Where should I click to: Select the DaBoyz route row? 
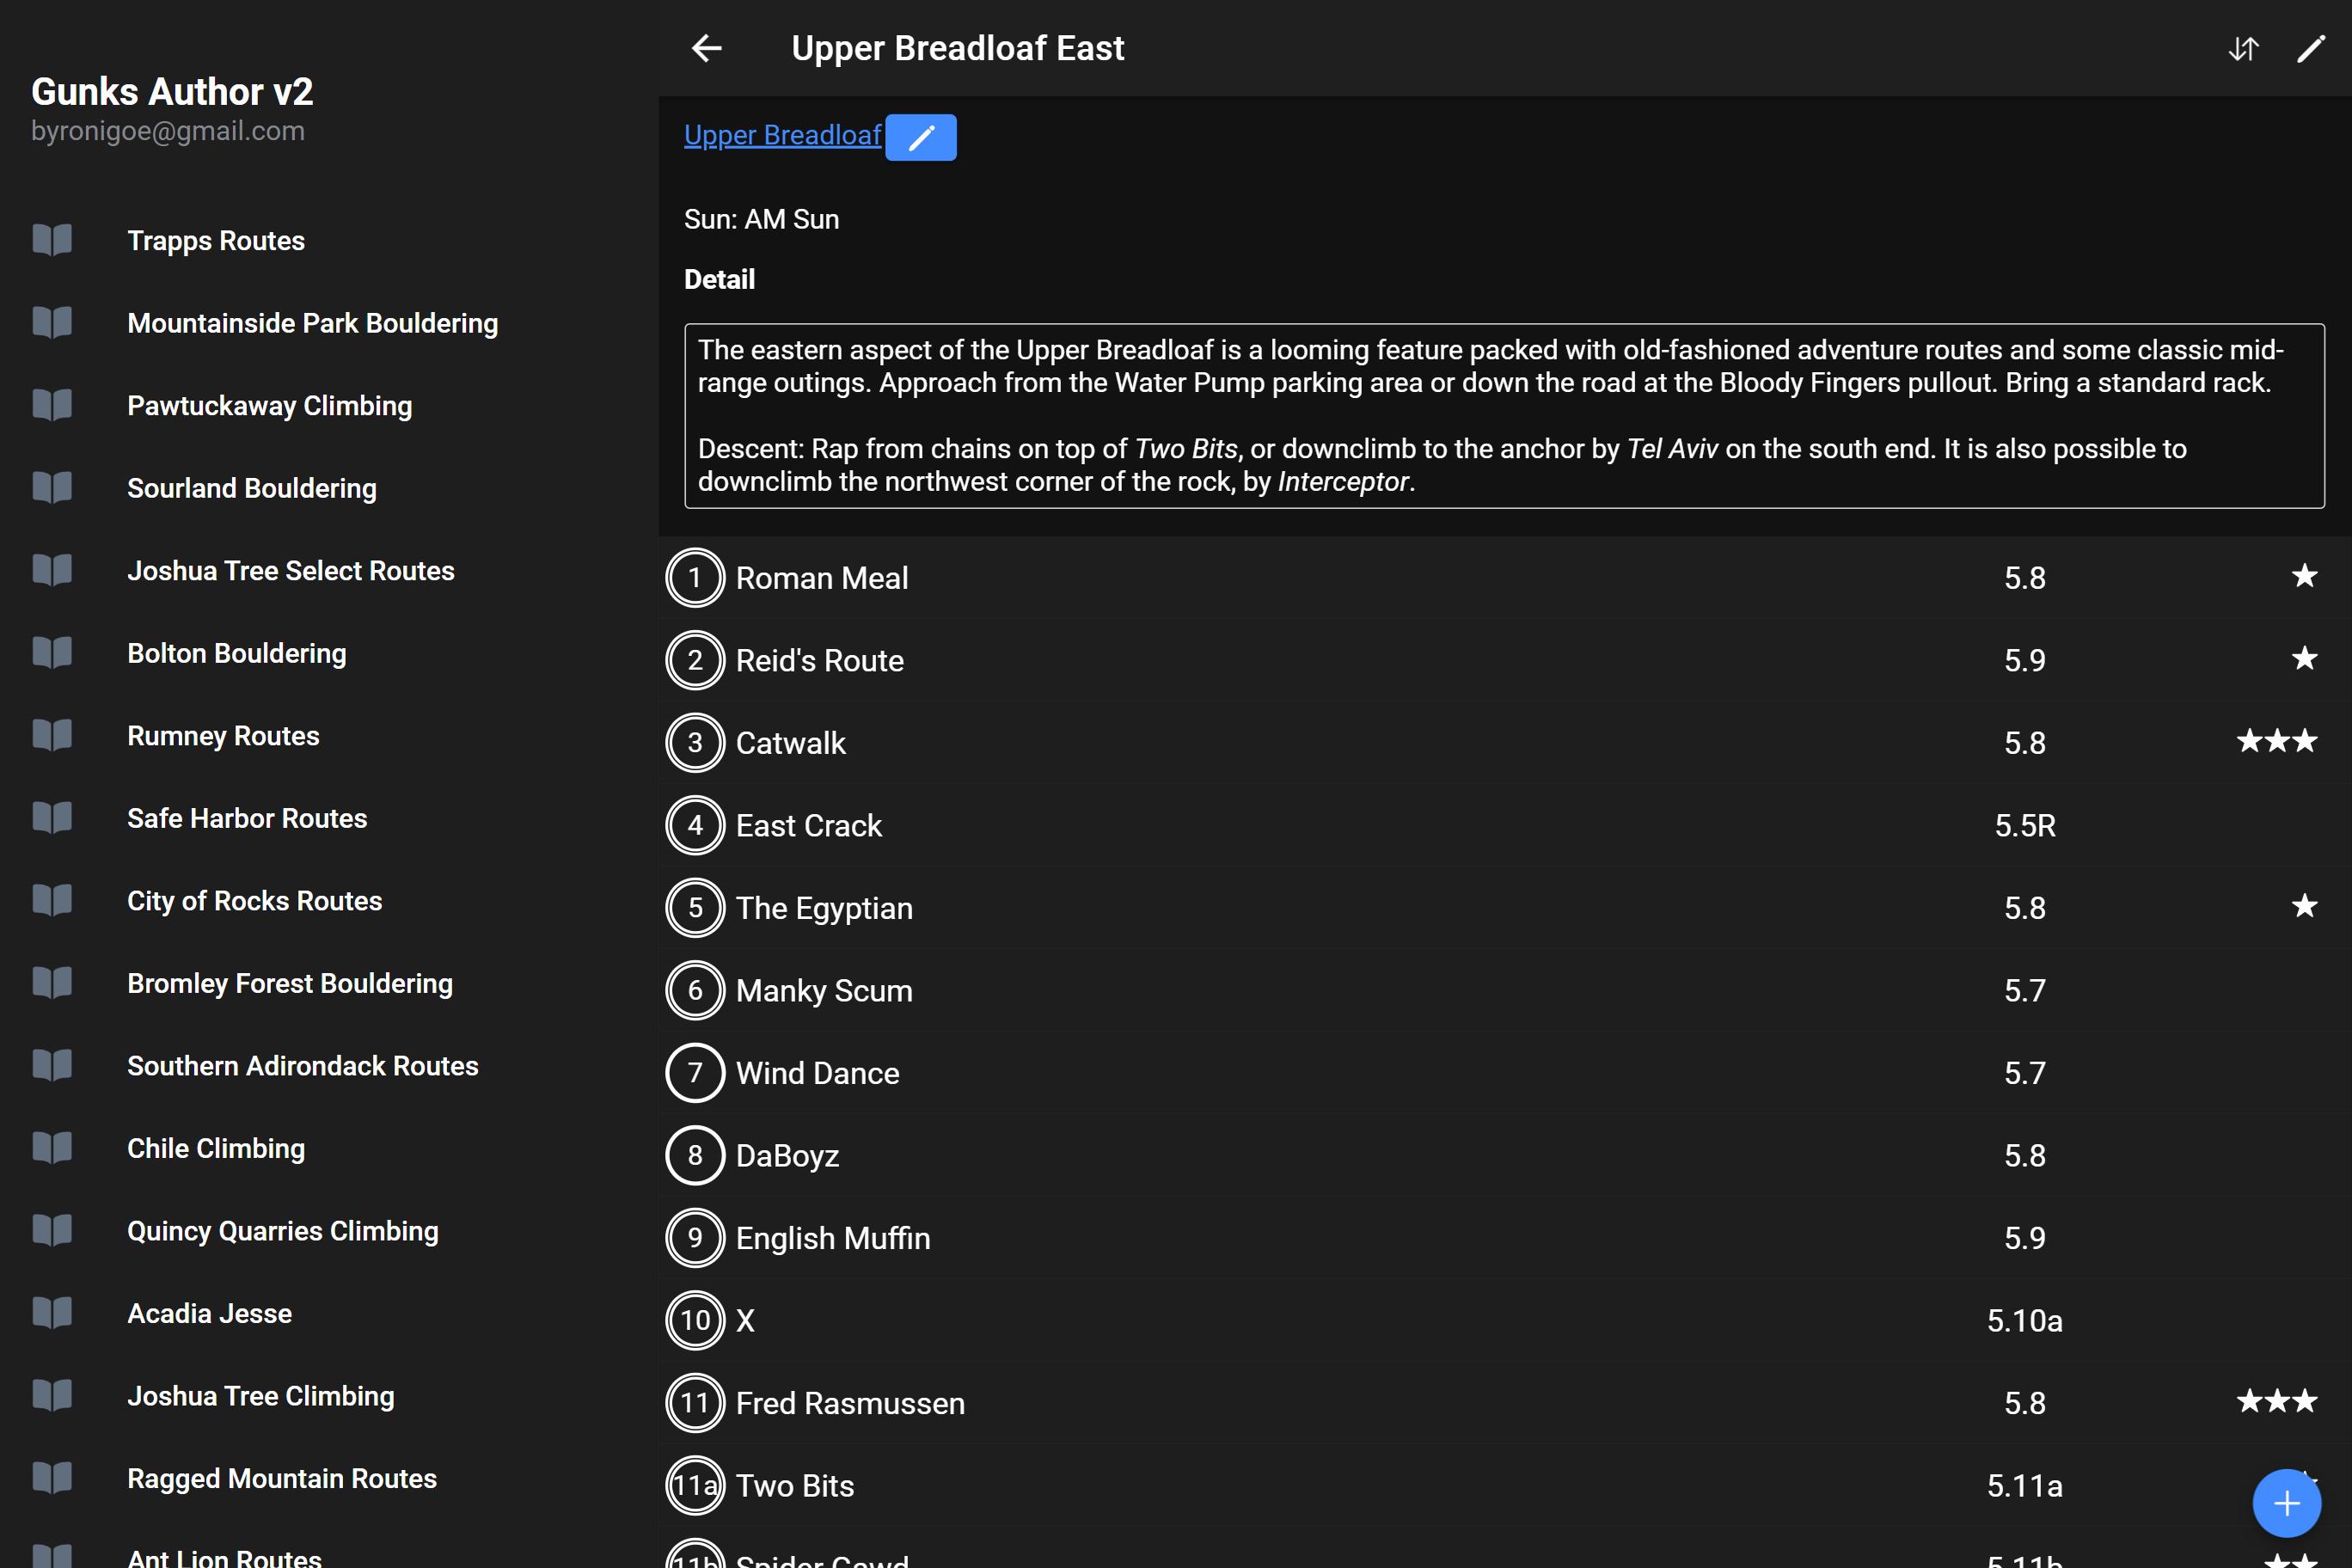pyautogui.click(x=1505, y=1155)
